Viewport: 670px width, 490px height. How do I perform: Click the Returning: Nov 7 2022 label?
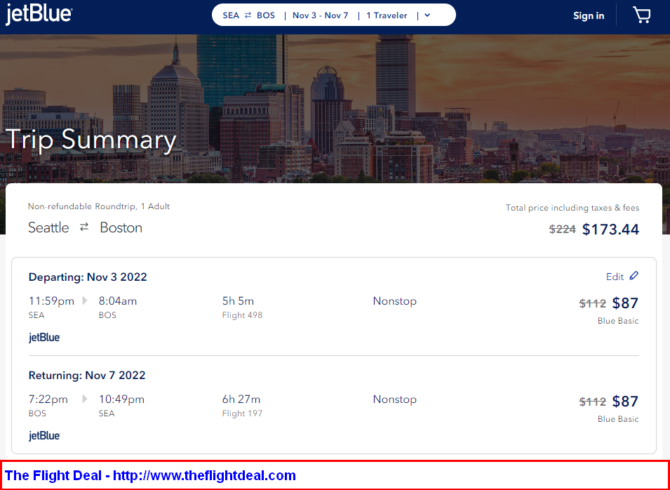tap(87, 375)
